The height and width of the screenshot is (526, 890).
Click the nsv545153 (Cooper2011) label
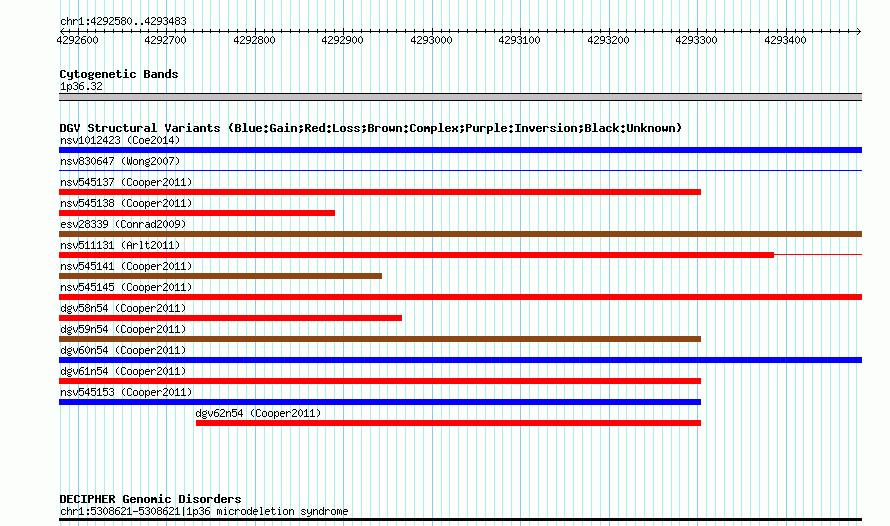click(x=126, y=392)
